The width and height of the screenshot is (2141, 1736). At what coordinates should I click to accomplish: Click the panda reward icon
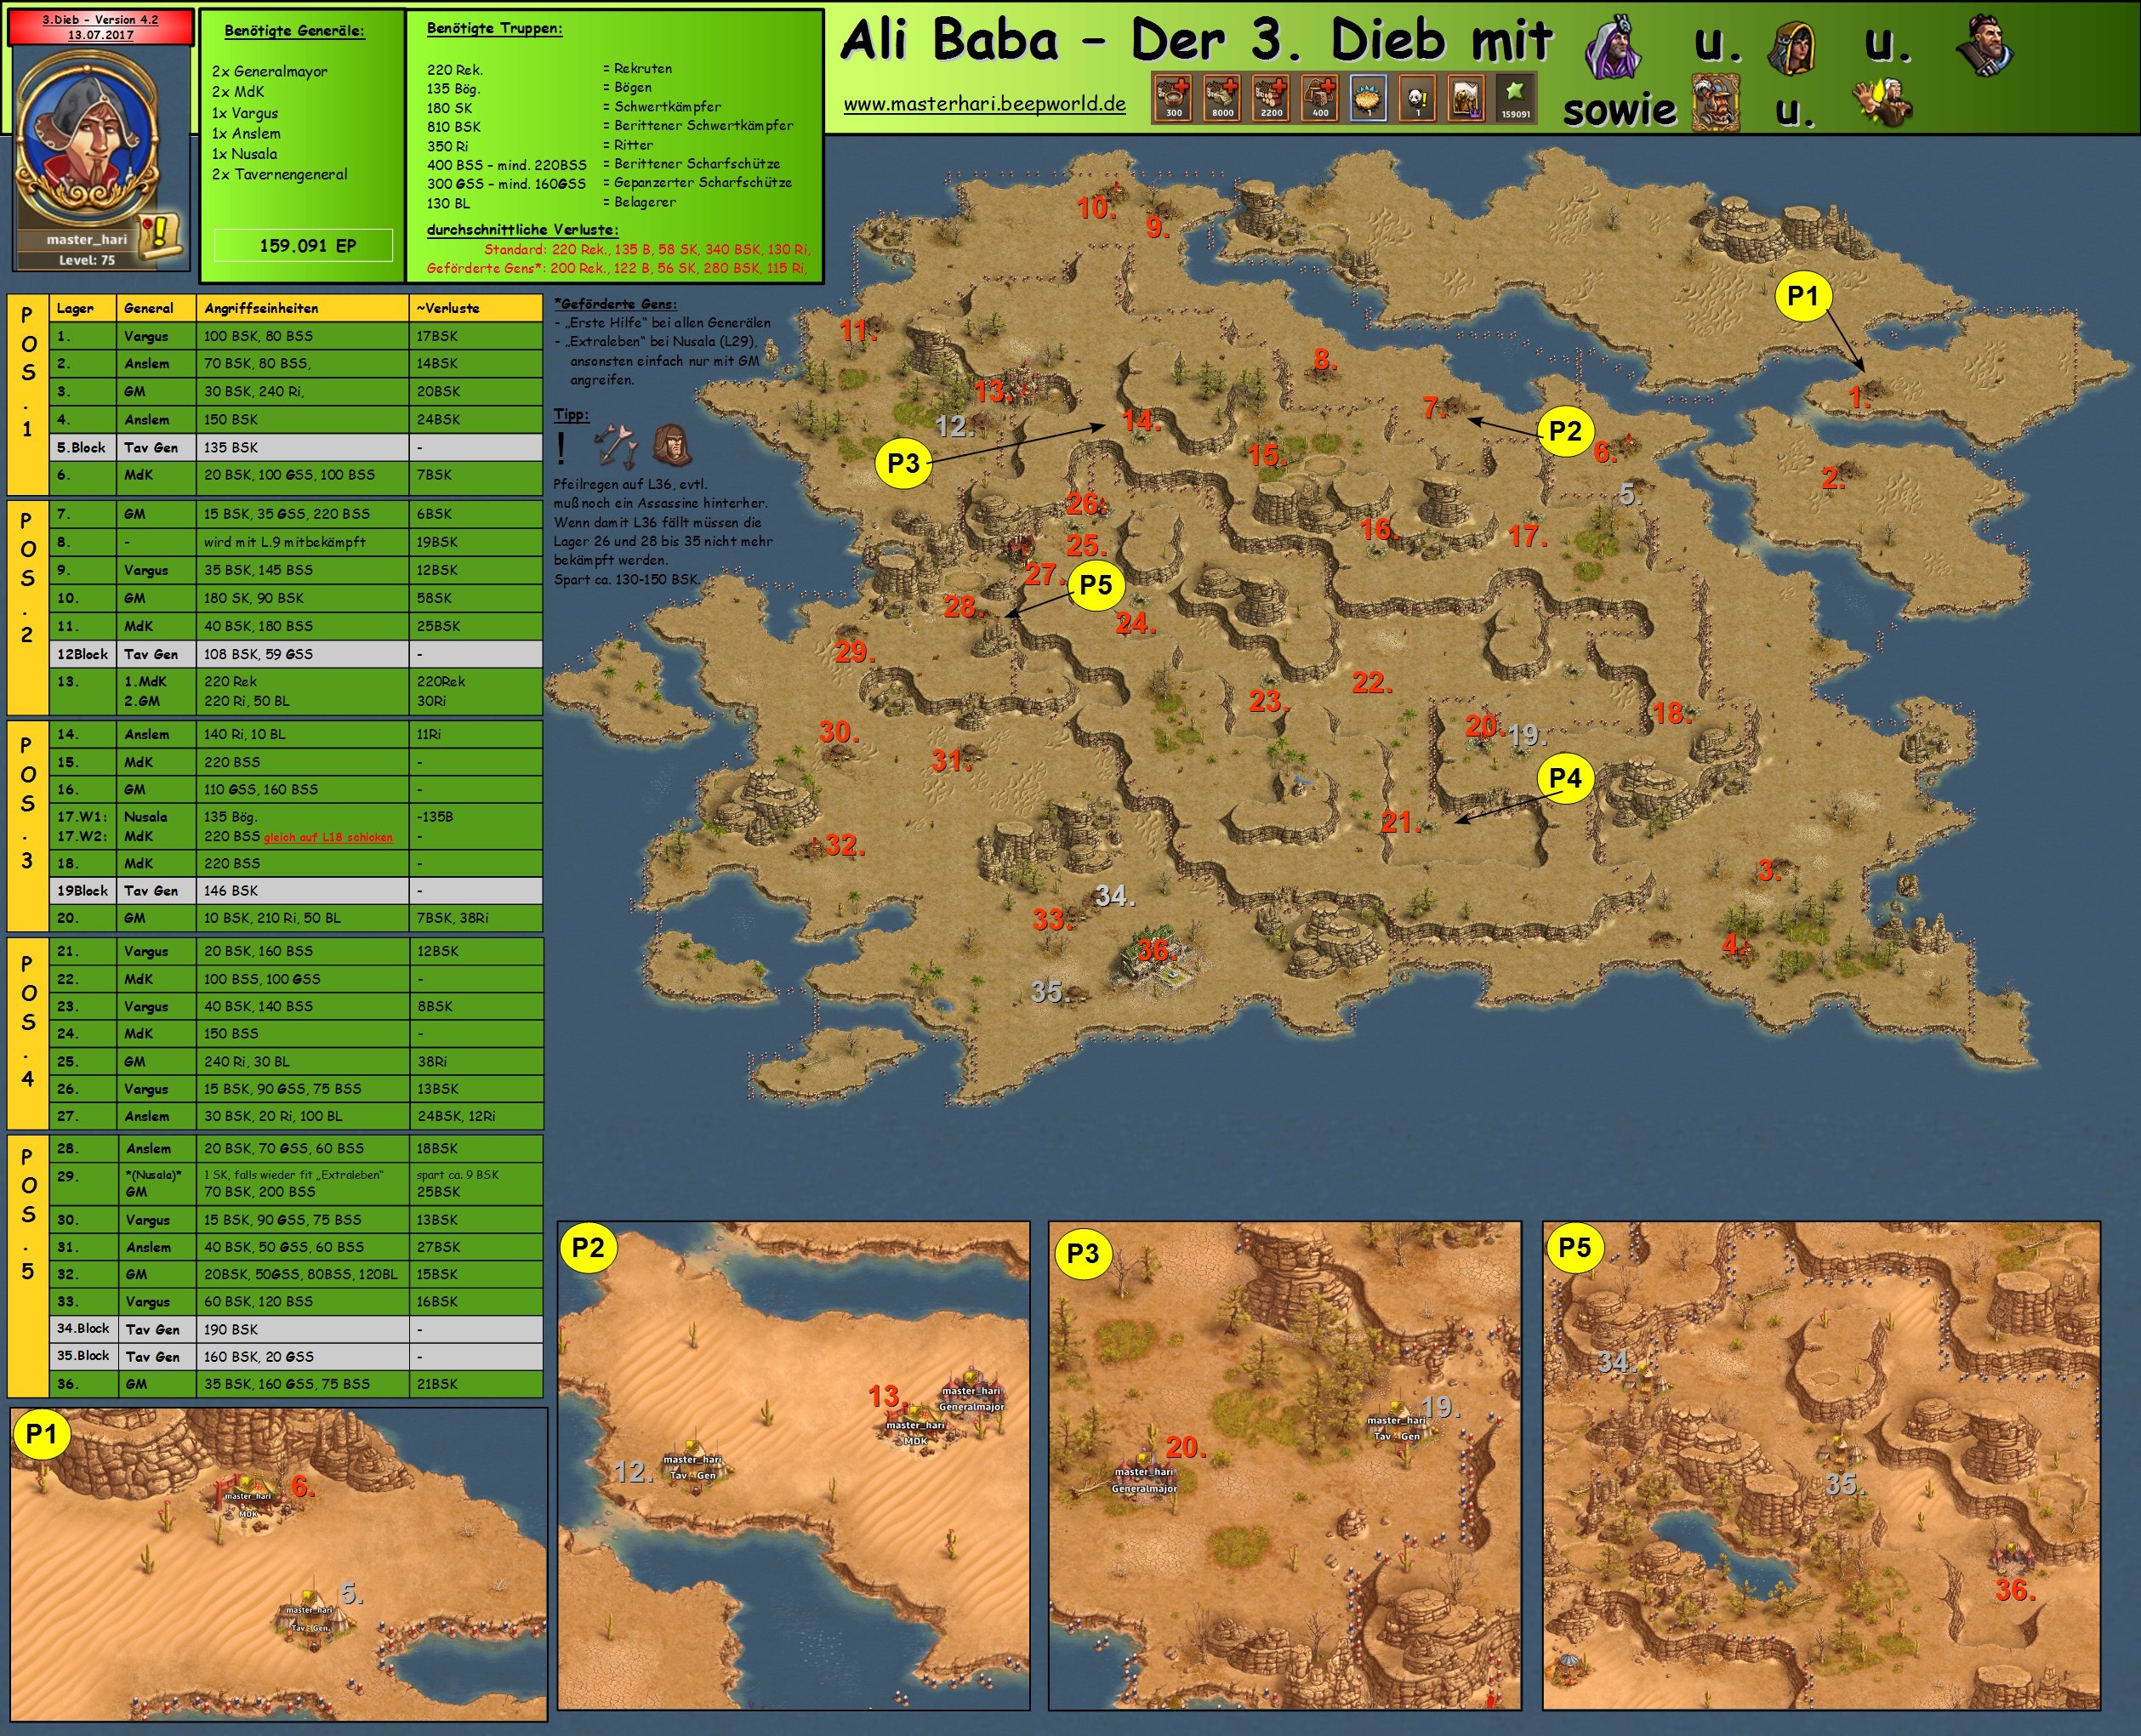coord(1418,97)
